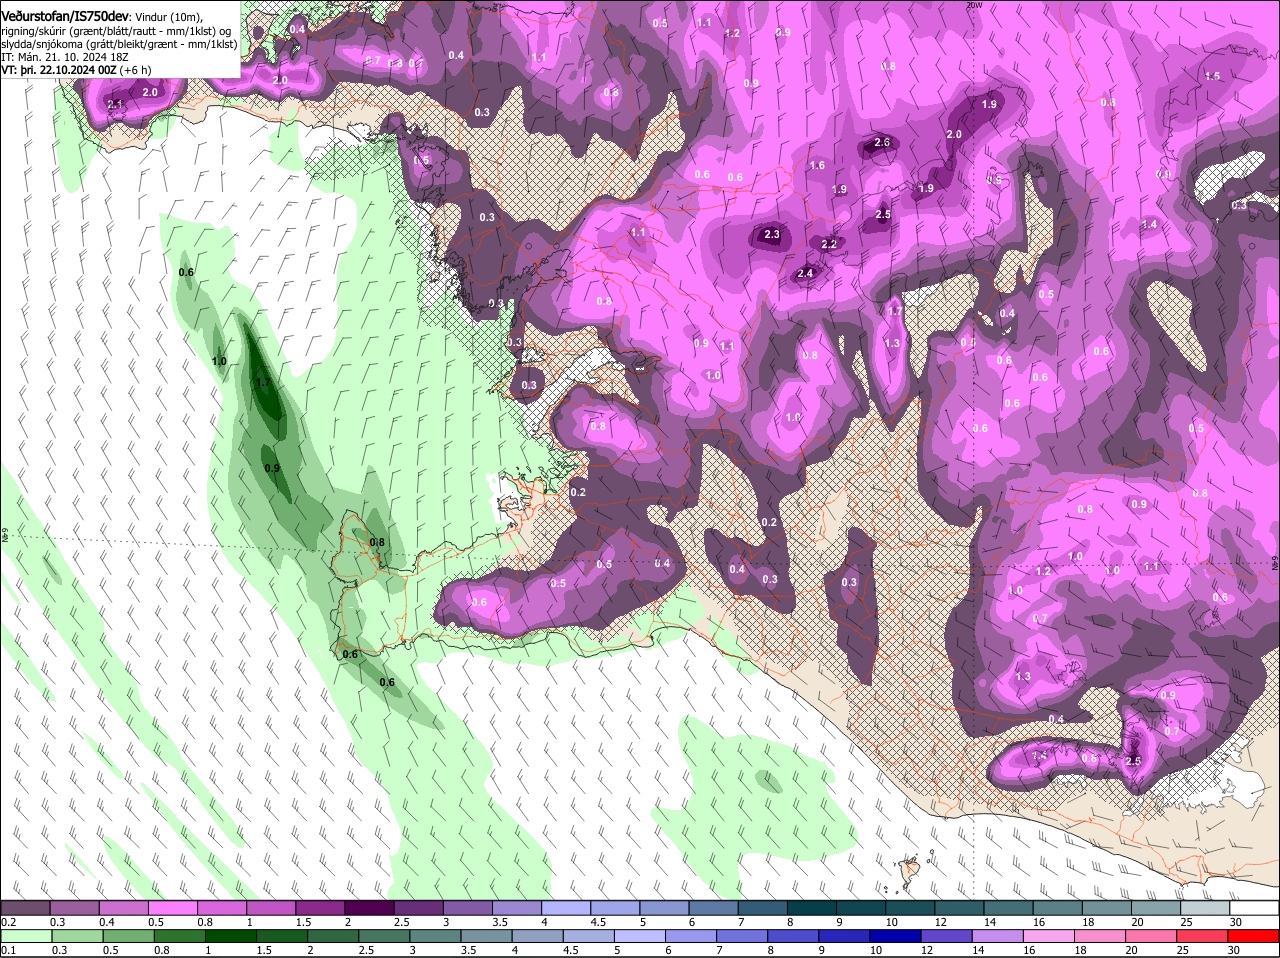
Task: Select bright pink 0.5 swatch on snow scale
Action: coord(172,907)
